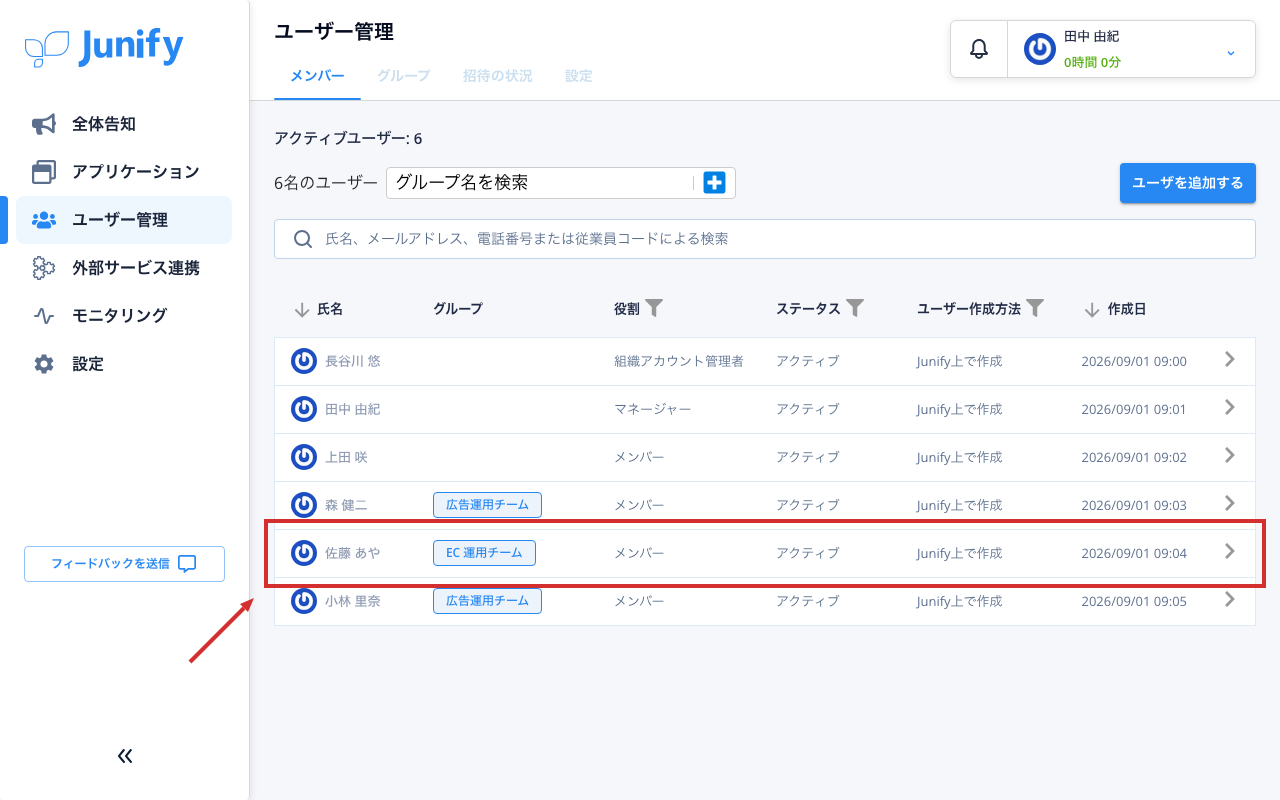Open 全体告知 in the sidebar

(x=124, y=124)
